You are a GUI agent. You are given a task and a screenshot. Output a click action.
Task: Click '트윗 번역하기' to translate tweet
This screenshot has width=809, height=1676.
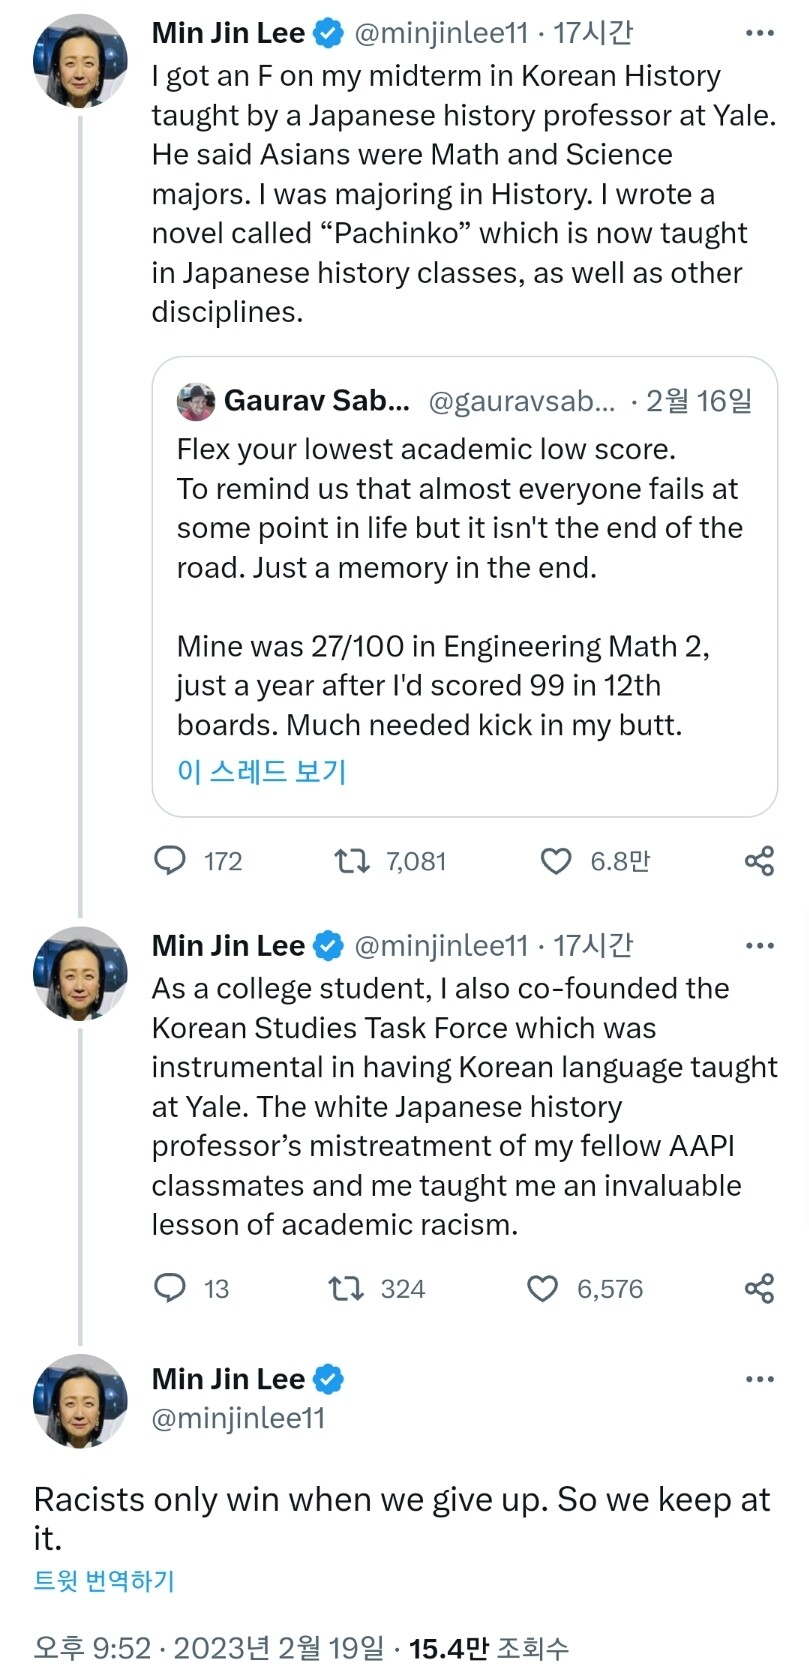pos(104,1581)
